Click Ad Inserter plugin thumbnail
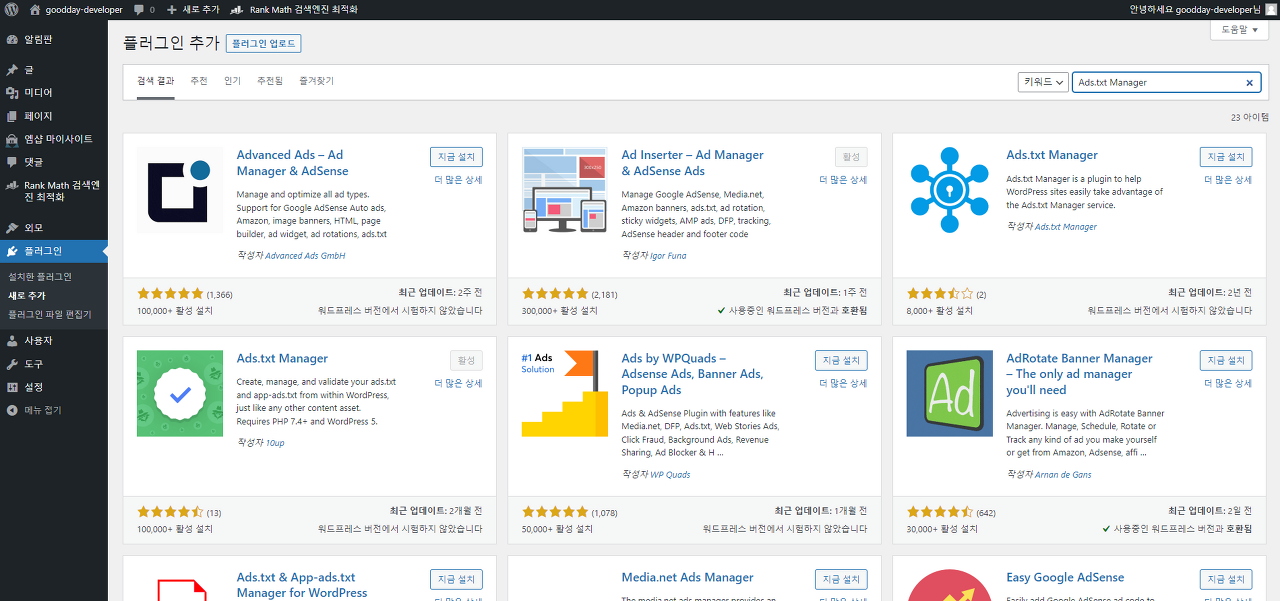1280x601 pixels. 565,190
